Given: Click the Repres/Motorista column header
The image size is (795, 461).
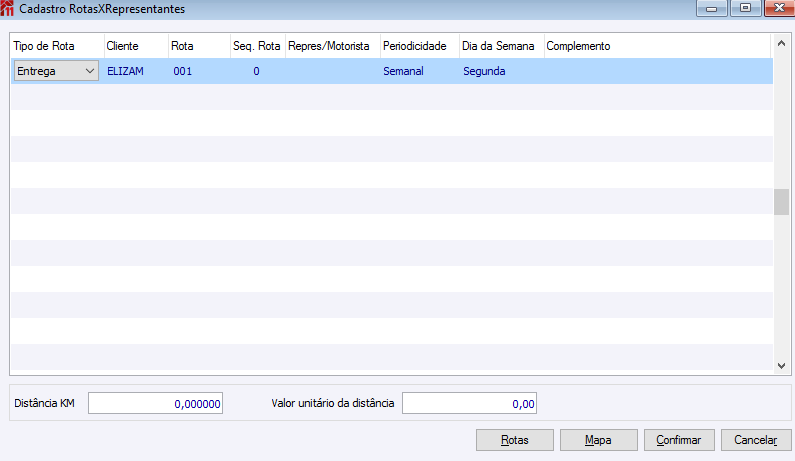Looking at the screenshot, I should pyautogui.click(x=333, y=46).
